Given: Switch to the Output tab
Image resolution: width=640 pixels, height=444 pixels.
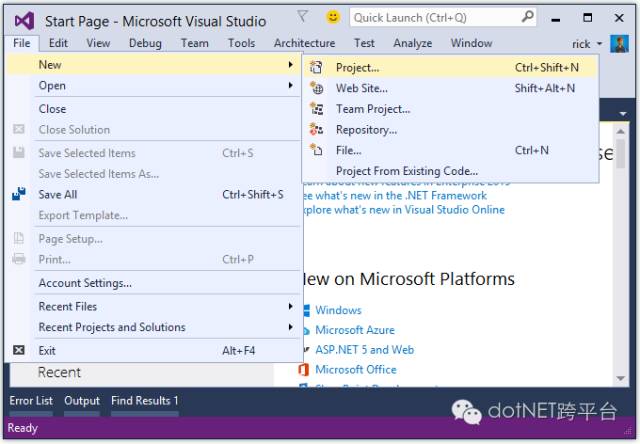Looking at the screenshot, I should click(x=82, y=401).
